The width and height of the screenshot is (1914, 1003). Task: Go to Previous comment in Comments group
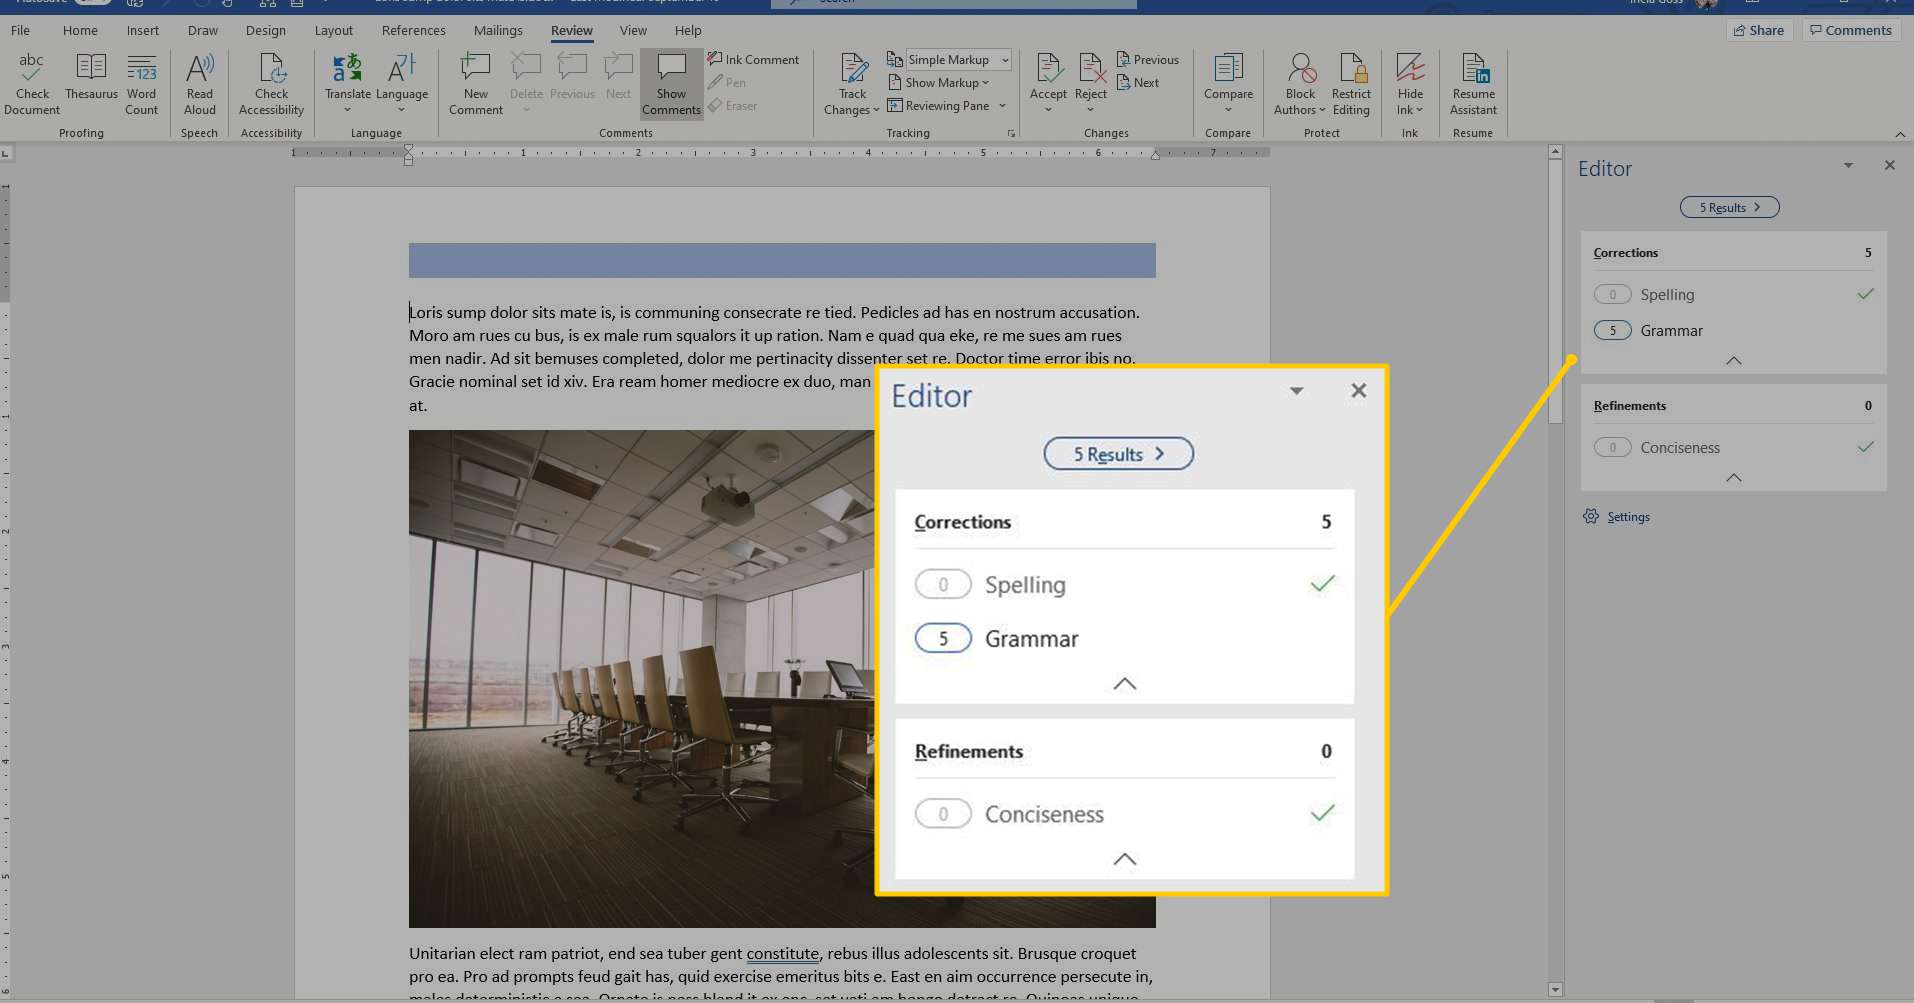(x=572, y=77)
